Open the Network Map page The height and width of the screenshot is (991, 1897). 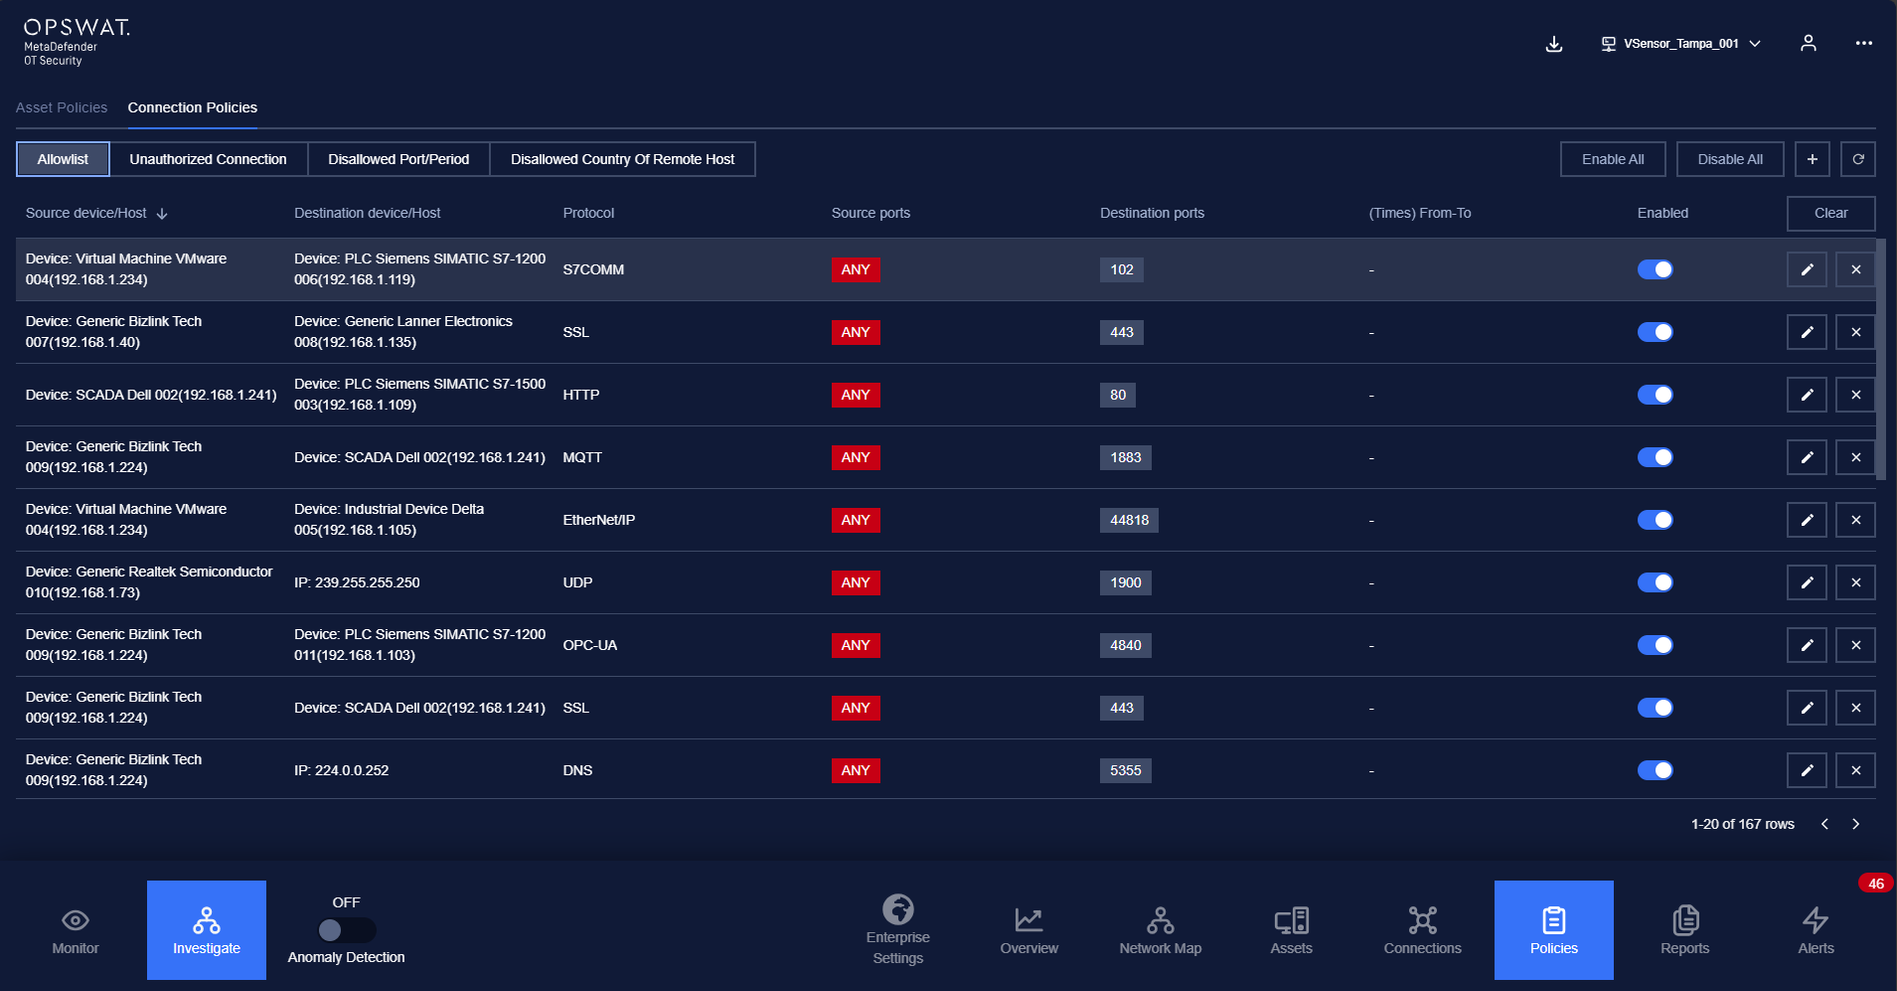[1160, 930]
